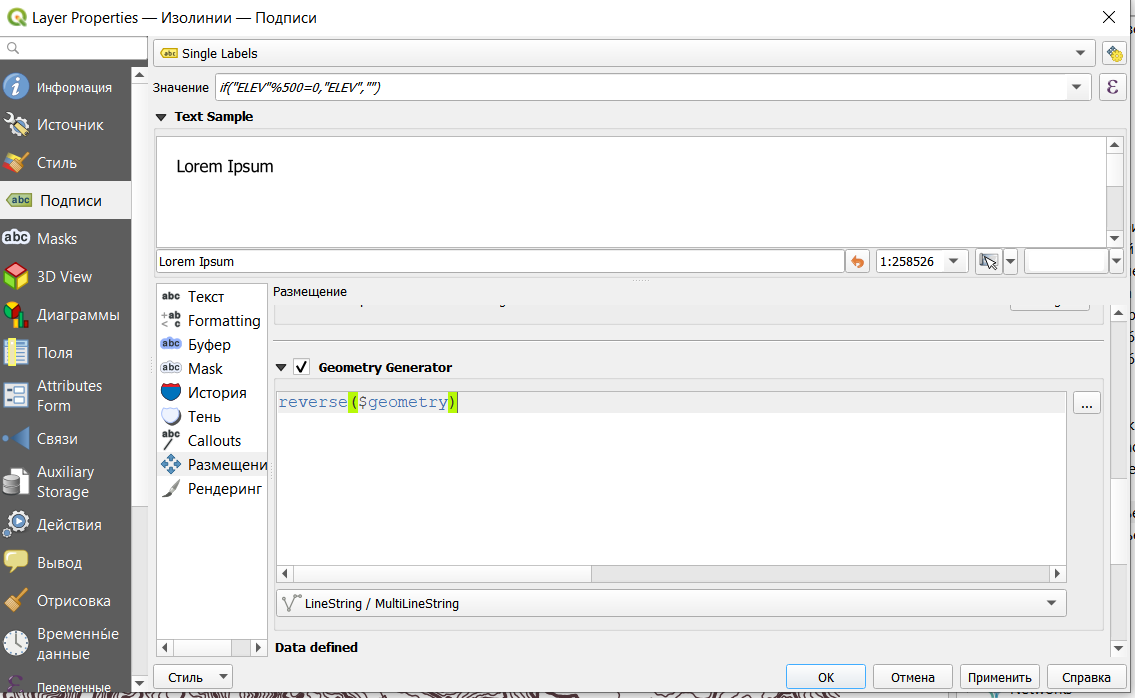Open the scale 1:258526 dropdown

[953, 262]
